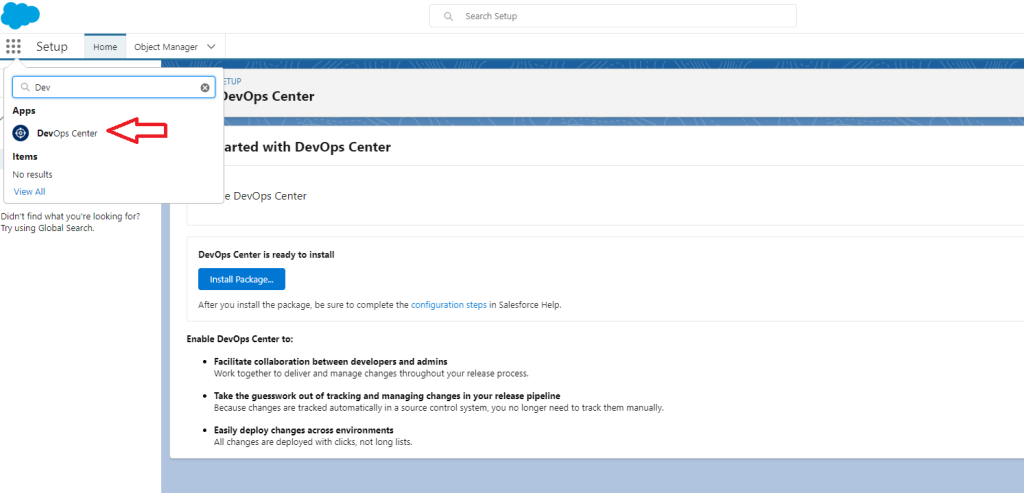Click 'Easily deploy changes across environments'
Image resolution: width=1024 pixels, height=493 pixels.
point(304,430)
